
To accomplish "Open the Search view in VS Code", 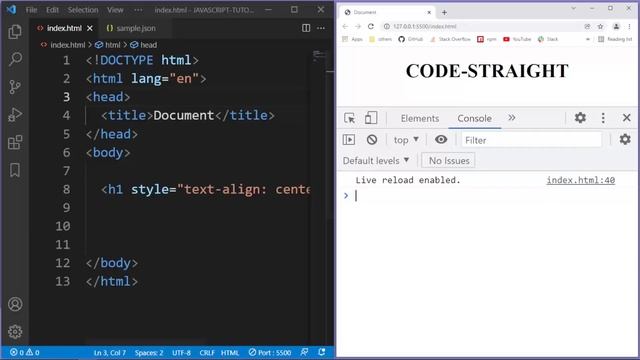I will click(x=15, y=59).
